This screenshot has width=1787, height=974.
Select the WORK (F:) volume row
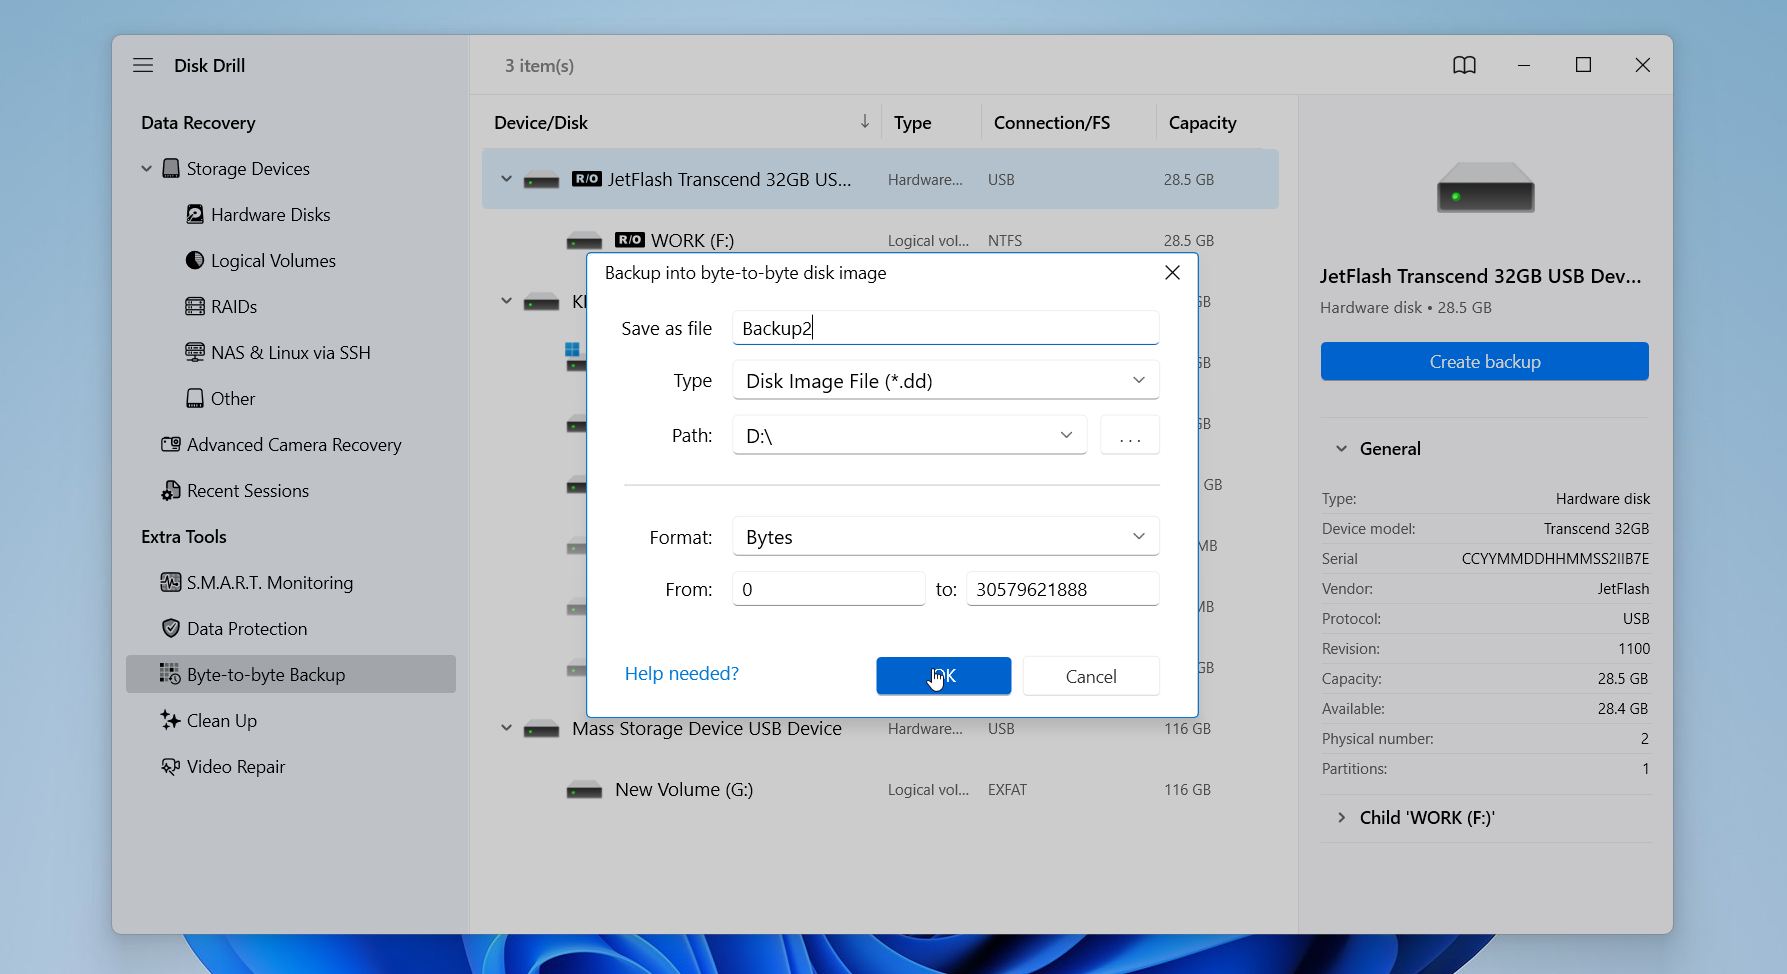point(880,240)
